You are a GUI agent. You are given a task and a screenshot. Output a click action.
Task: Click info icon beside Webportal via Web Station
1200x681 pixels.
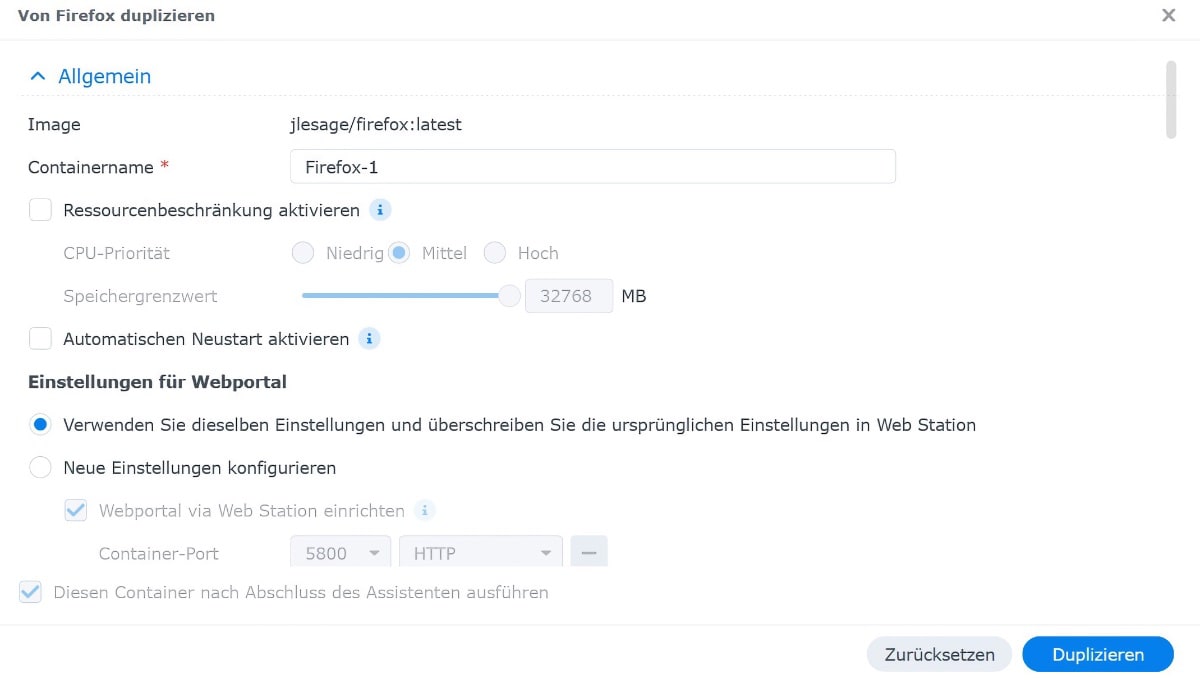click(x=425, y=511)
